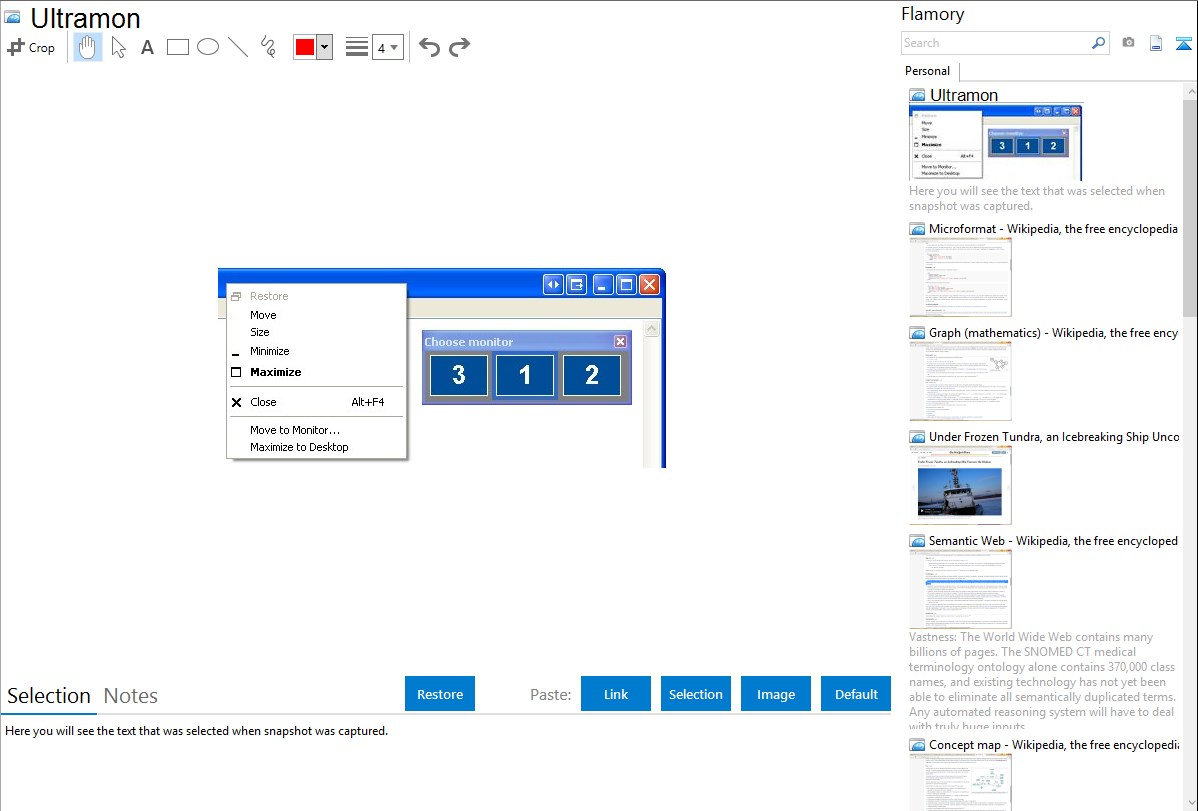1198x811 pixels.
Task: Open the Semantic Web snapshot title
Action: click(x=1053, y=540)
